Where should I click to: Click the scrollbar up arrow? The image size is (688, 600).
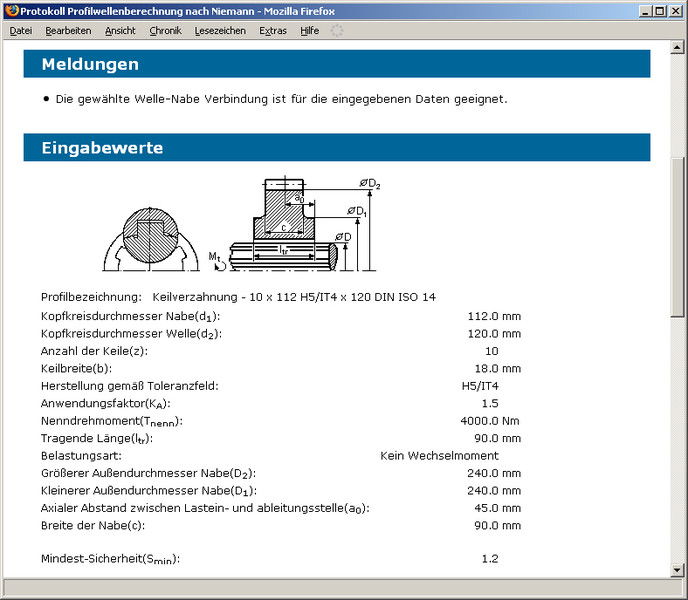(x=678, y=48)
